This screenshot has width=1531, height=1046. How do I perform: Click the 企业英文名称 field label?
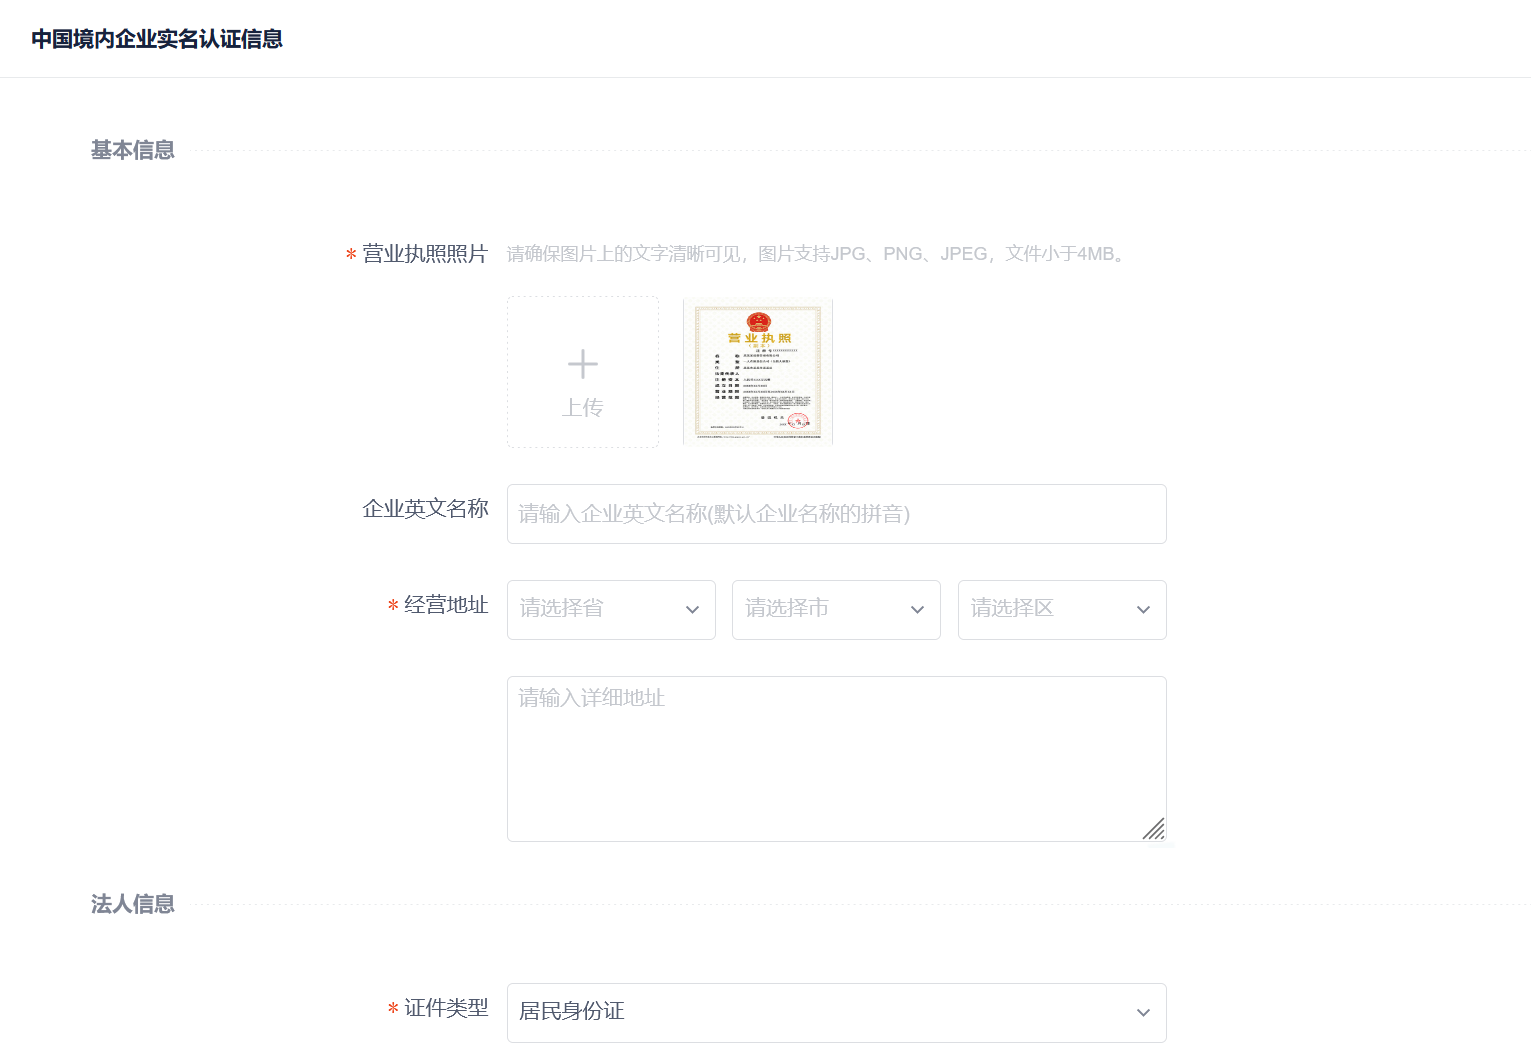(425, 509)
